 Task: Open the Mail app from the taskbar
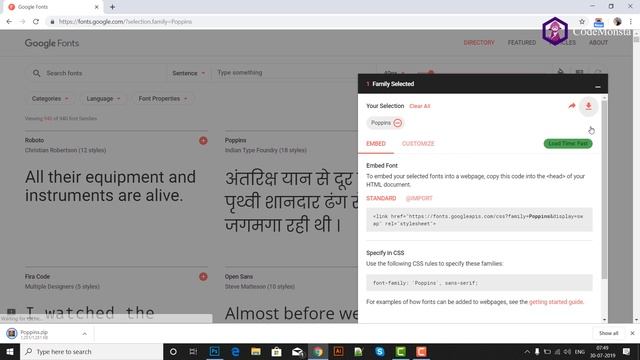[297, 351]
